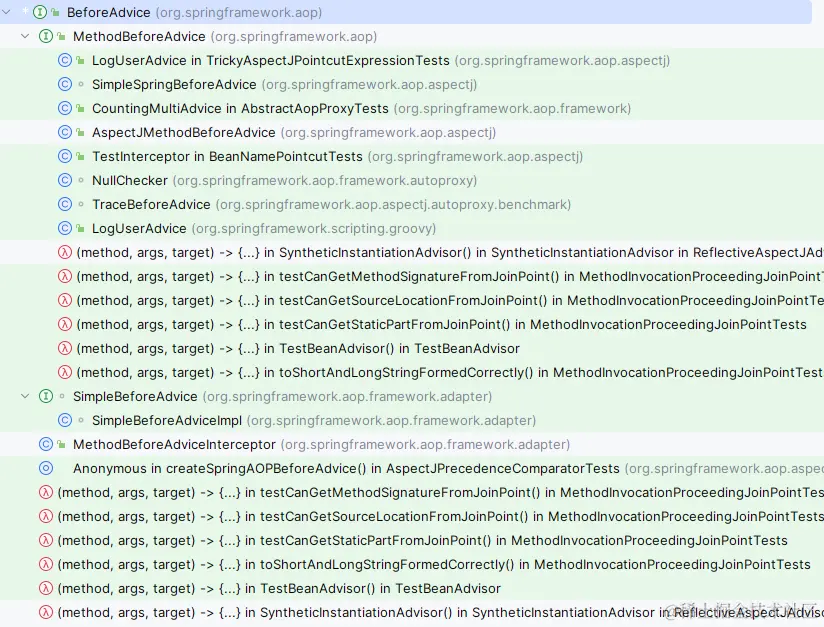Collapse the BeforeAdvice root node
This screenshot has height=627, width=824.
point(7,12)
